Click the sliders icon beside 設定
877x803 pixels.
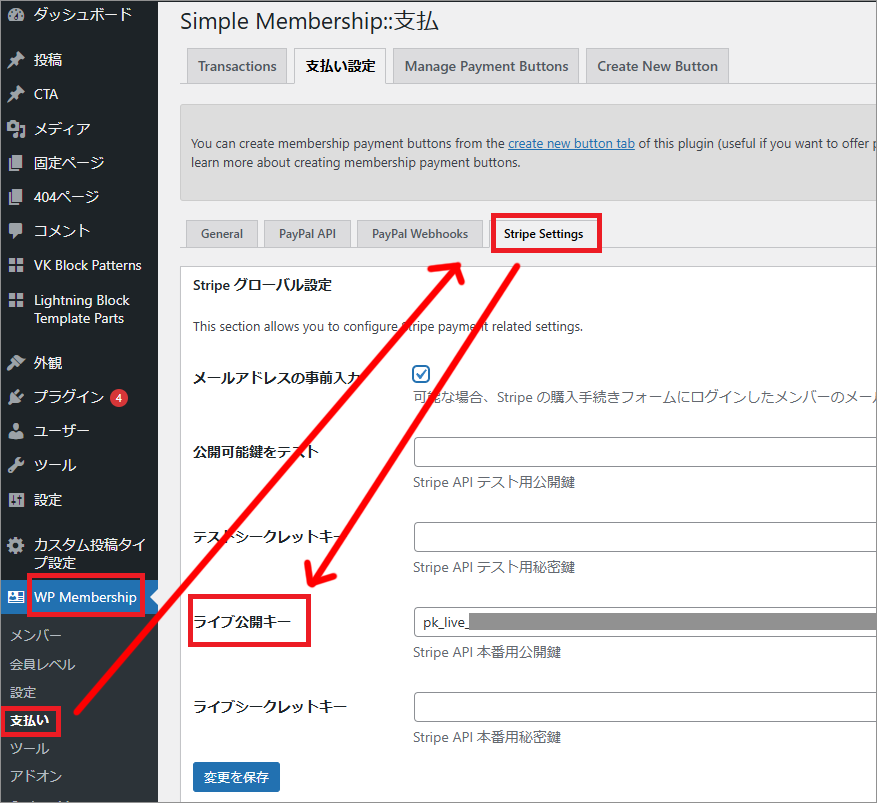(16, 499)
